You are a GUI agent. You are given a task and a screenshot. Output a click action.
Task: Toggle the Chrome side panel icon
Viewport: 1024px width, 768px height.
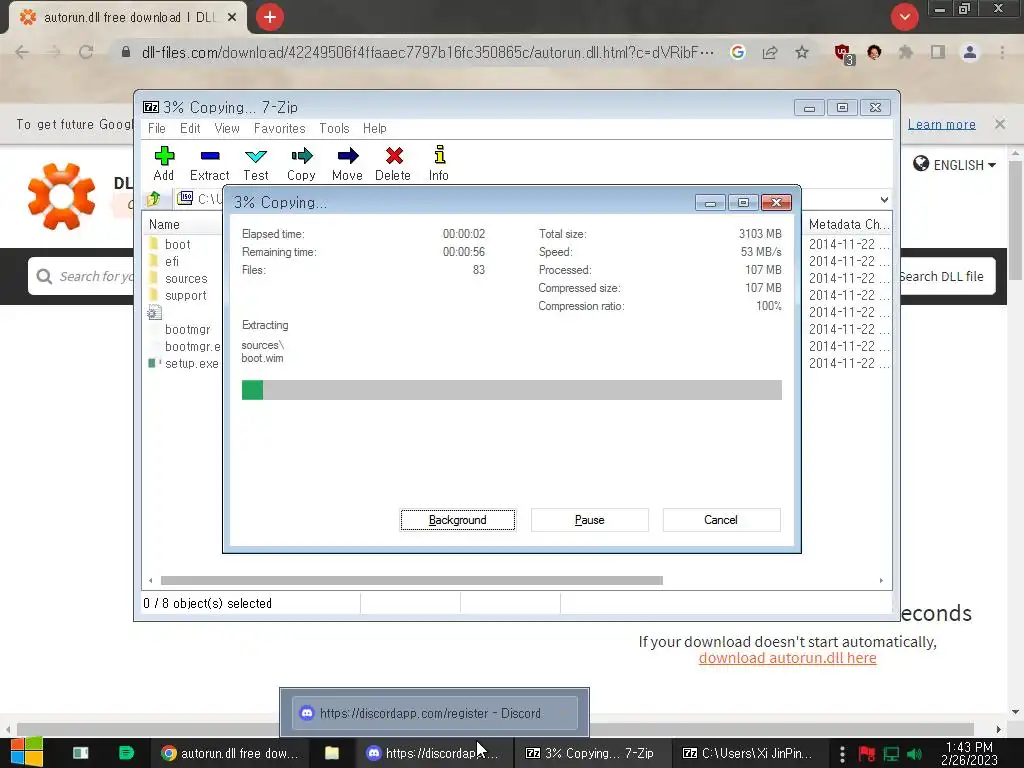(x=938, y=52)
